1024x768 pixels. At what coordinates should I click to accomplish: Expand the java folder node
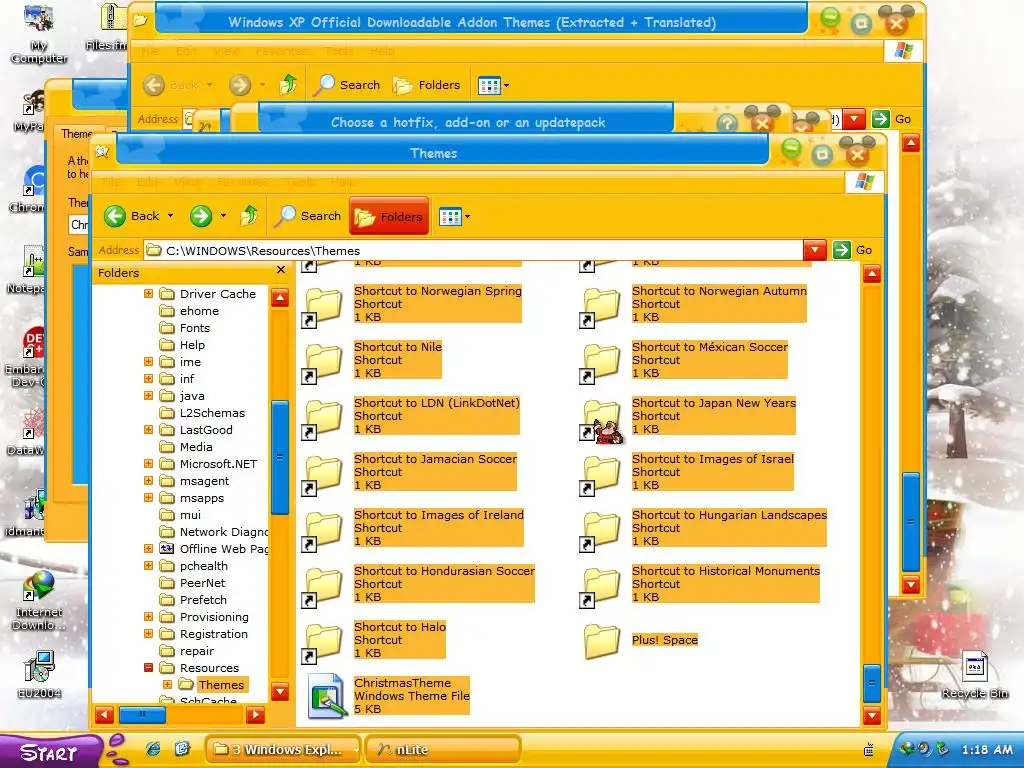[148, 396]
